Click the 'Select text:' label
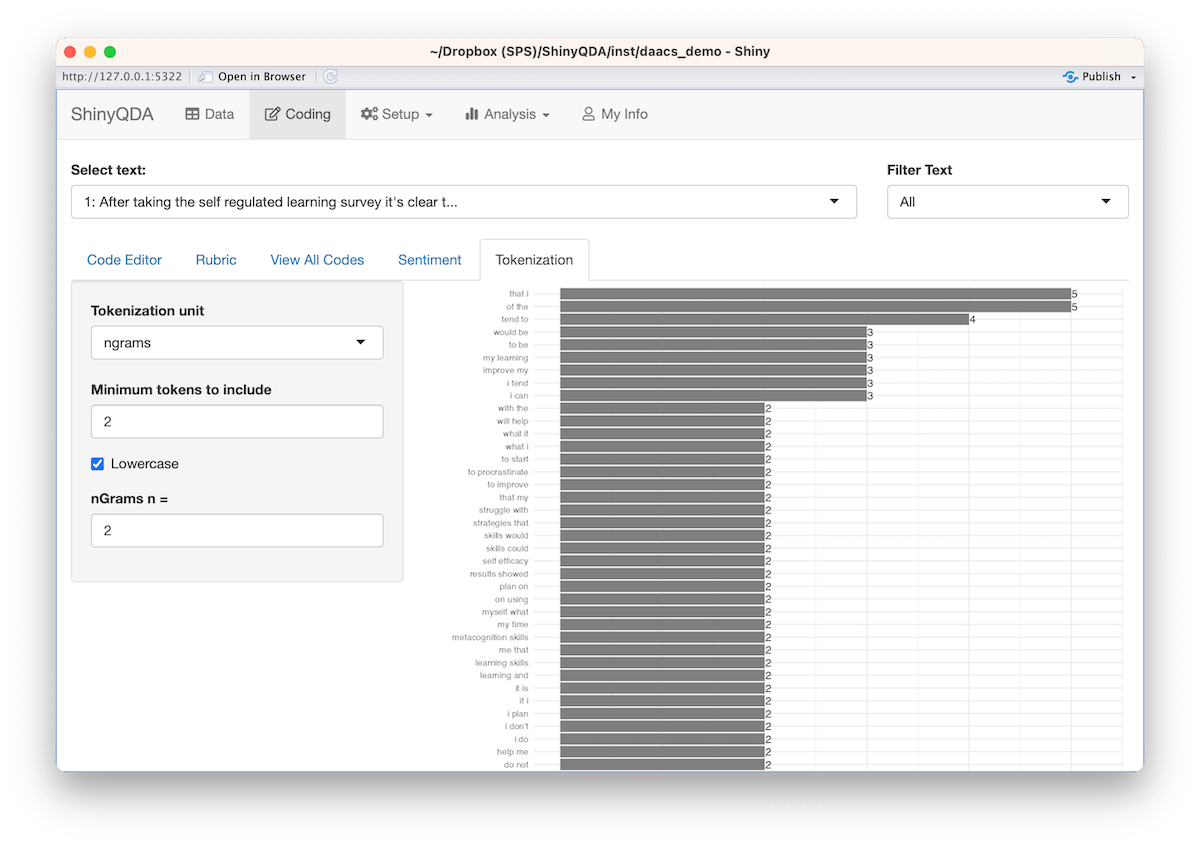1200x846 pixels. point(108,170)
